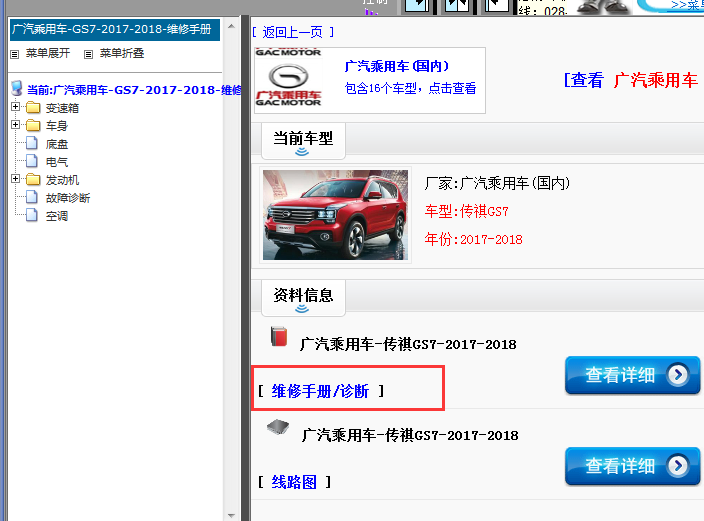Open the 车身 tree item
Image resolution: width=704 pixels, height=521 pixels.
pos(57,126)
